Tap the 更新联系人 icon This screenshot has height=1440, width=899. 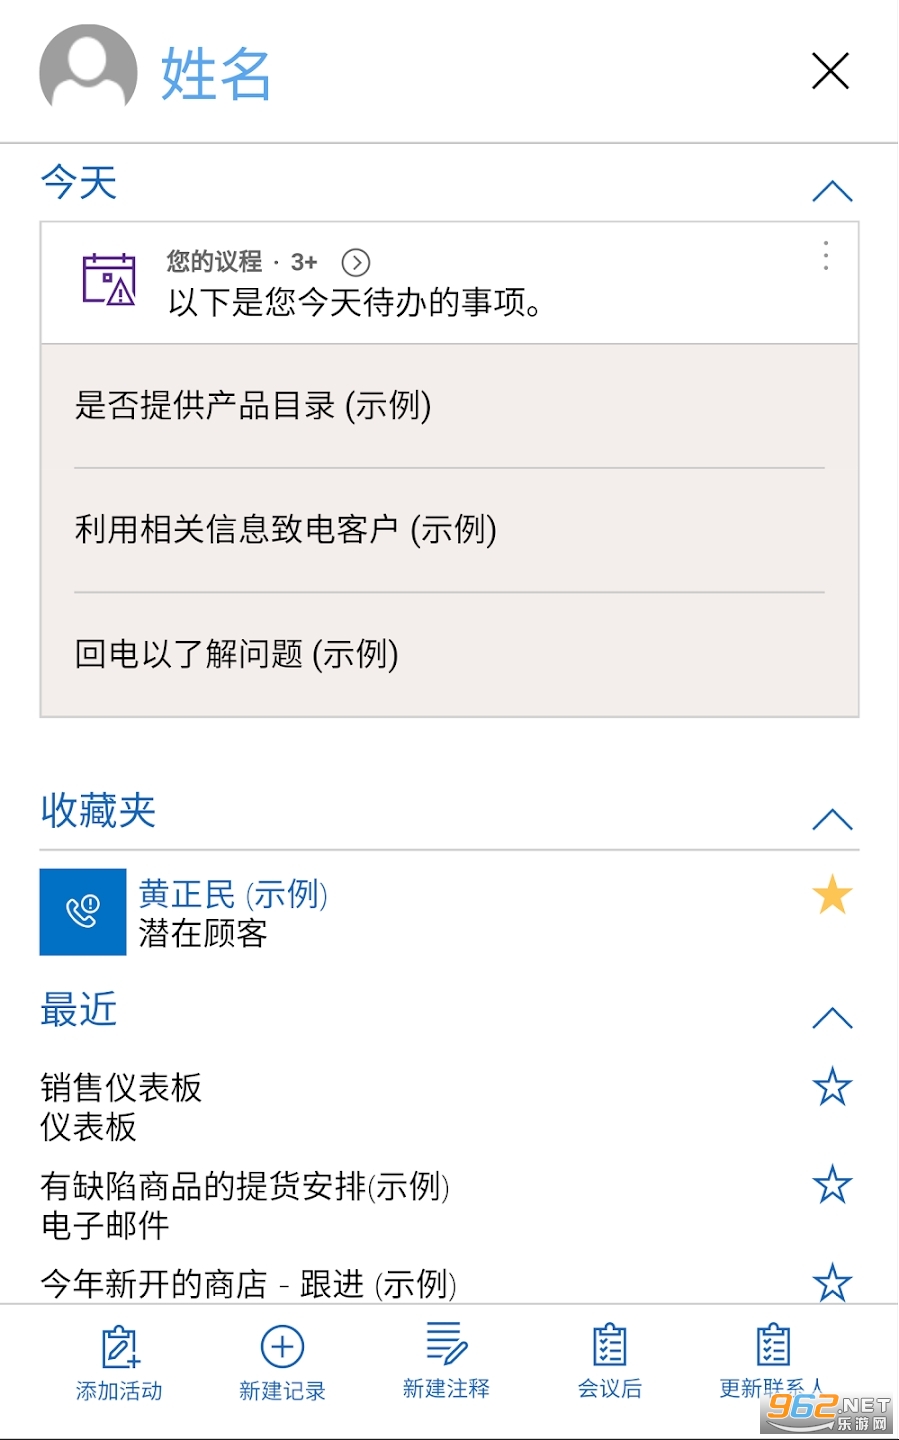tap(772, 1347)
